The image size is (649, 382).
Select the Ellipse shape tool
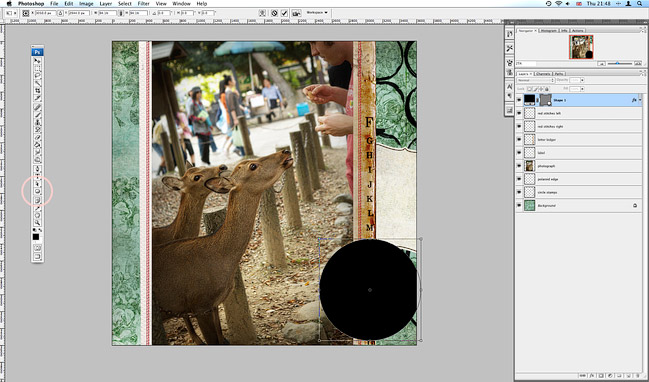[37, 192]
